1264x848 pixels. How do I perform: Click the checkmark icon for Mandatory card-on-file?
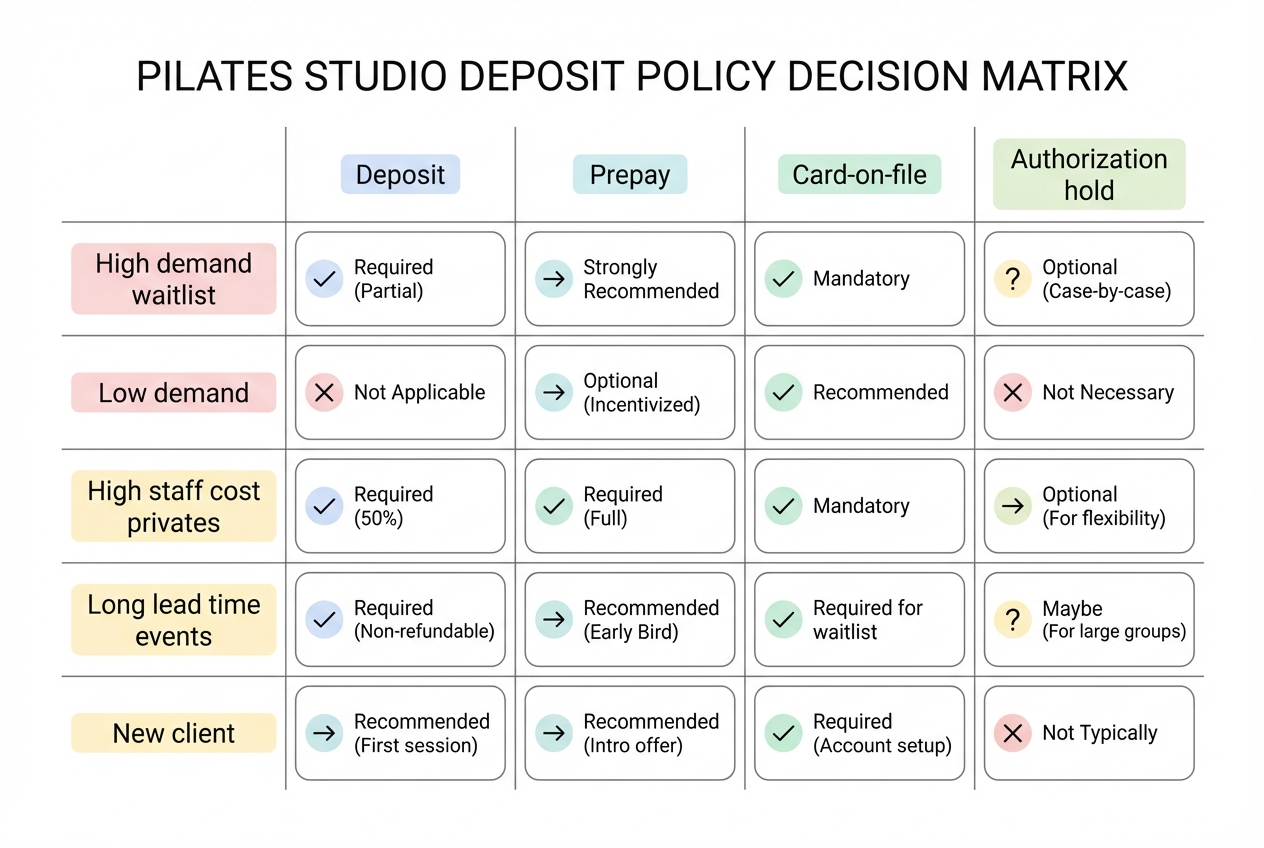pos(784,279)
